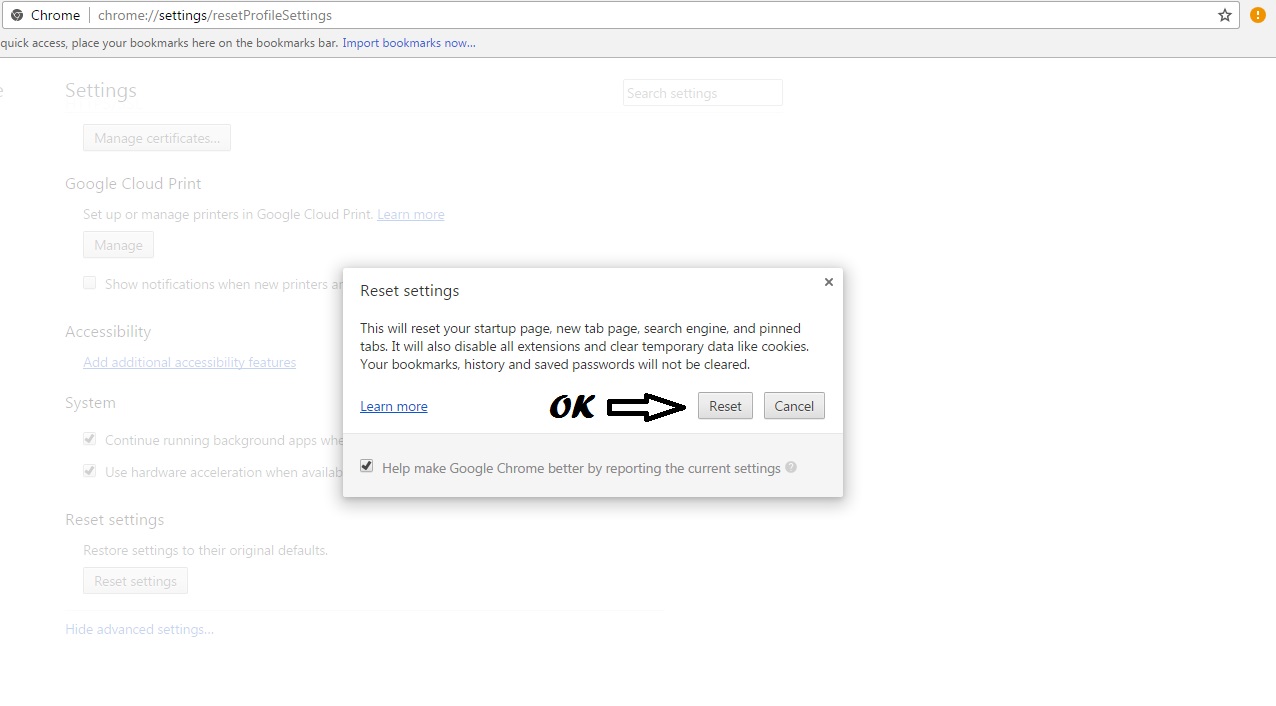Viewport: 1276px width, 706px height.
Task: Click the Reset settings dialog title
Action: (x=410, y=291)
